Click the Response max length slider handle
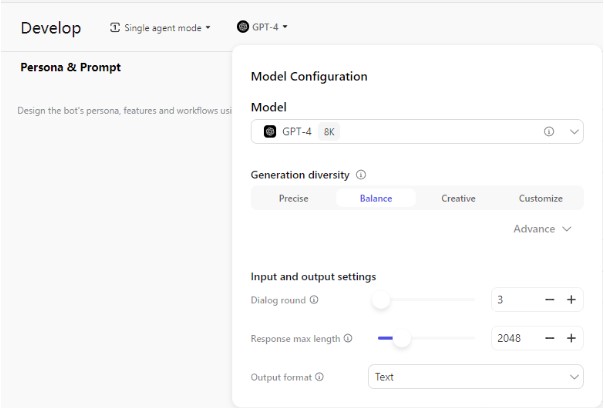The image size is (604, 408). click(x=402, y=339)
